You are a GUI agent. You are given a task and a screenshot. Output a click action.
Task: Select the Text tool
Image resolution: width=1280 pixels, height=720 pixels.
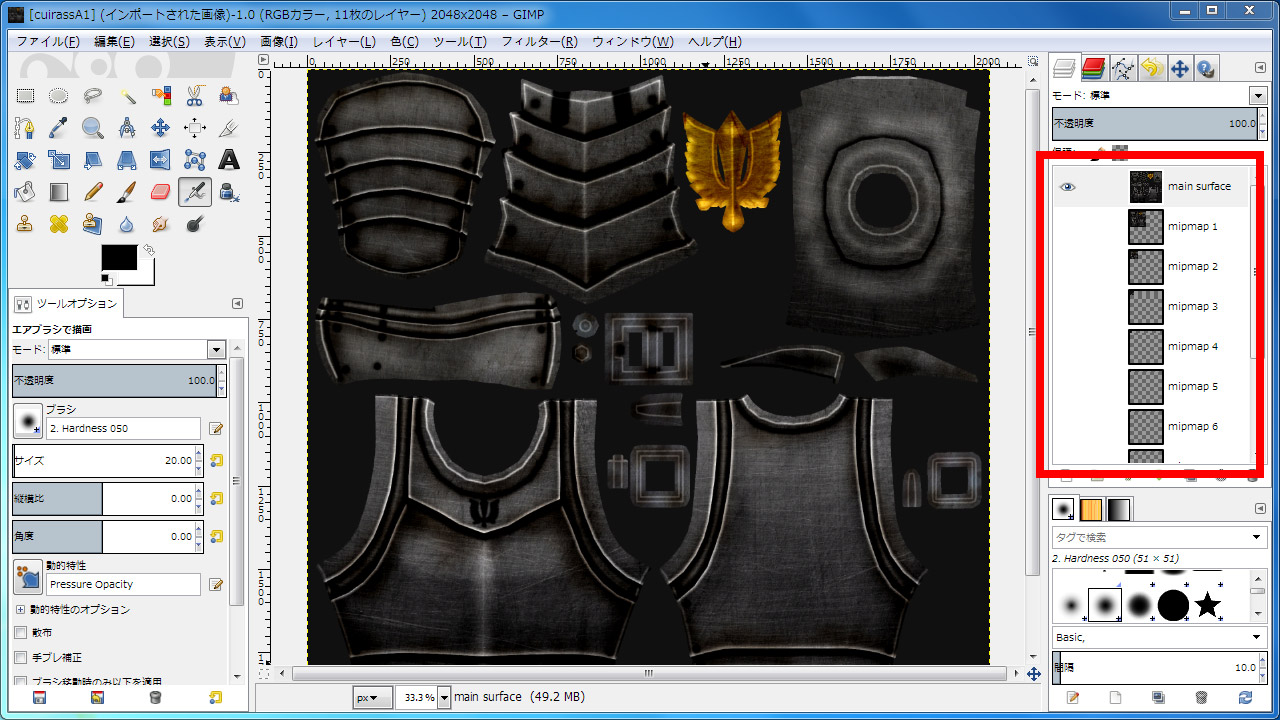229,160
